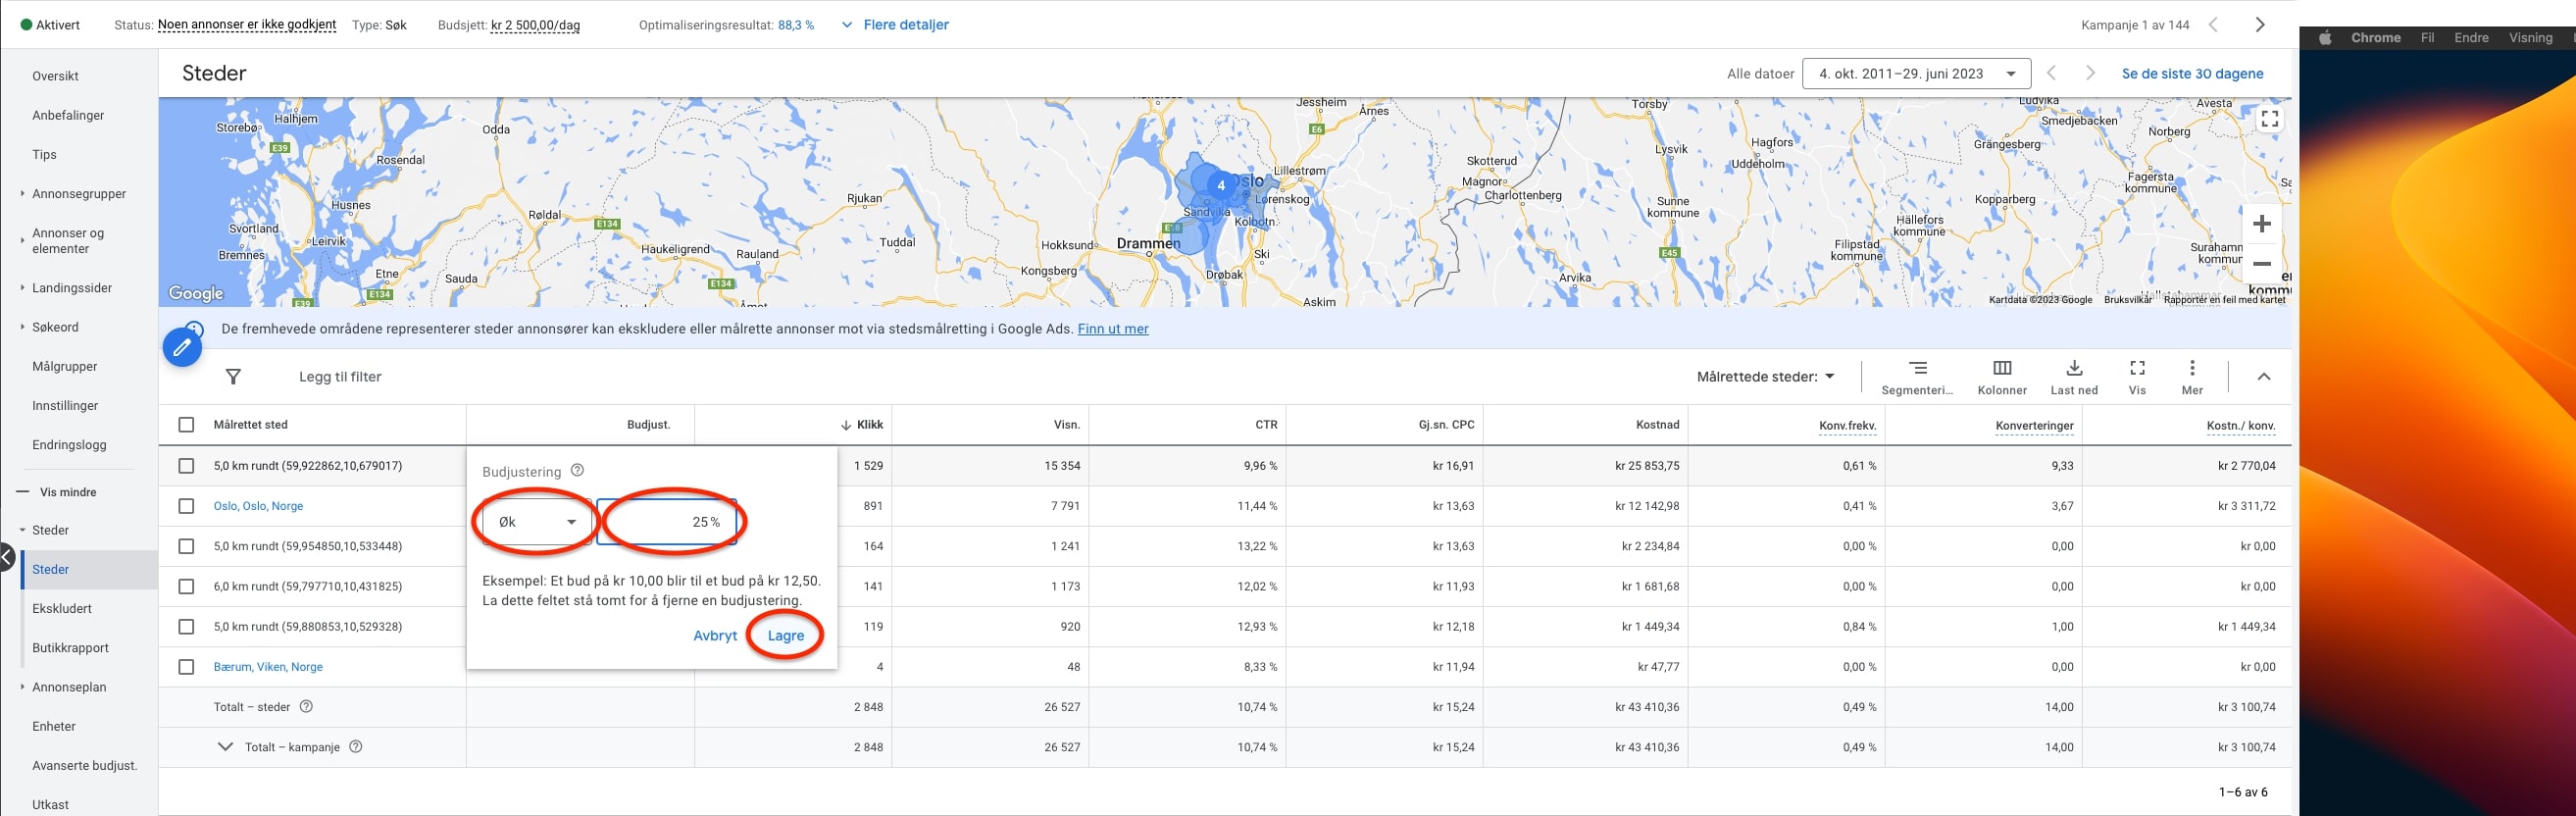Tick checkbox for 6,0 km rundt row

click(186, 587)
